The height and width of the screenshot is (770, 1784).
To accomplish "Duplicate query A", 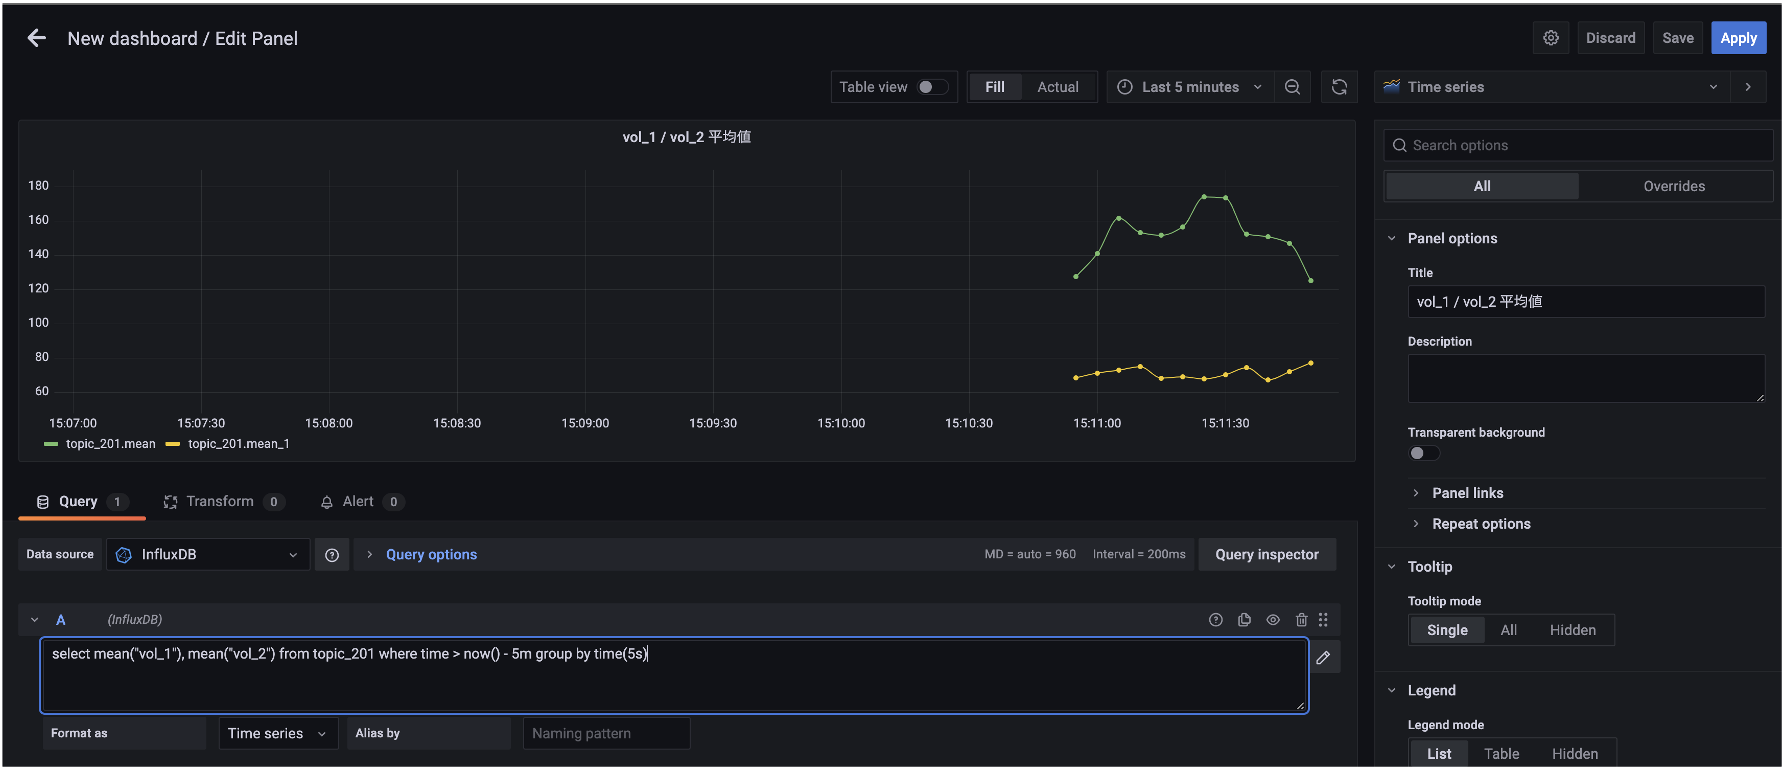I will click(x=1244, y=620).
